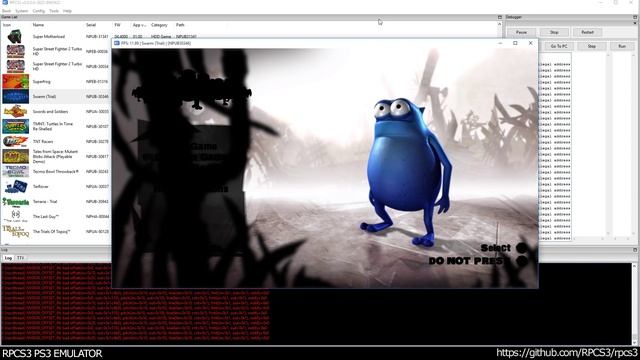This screenshot has height=360, width=640.
Task: Click Super Street Fighter icon for NPUB-30034
Action: point(15,66)
